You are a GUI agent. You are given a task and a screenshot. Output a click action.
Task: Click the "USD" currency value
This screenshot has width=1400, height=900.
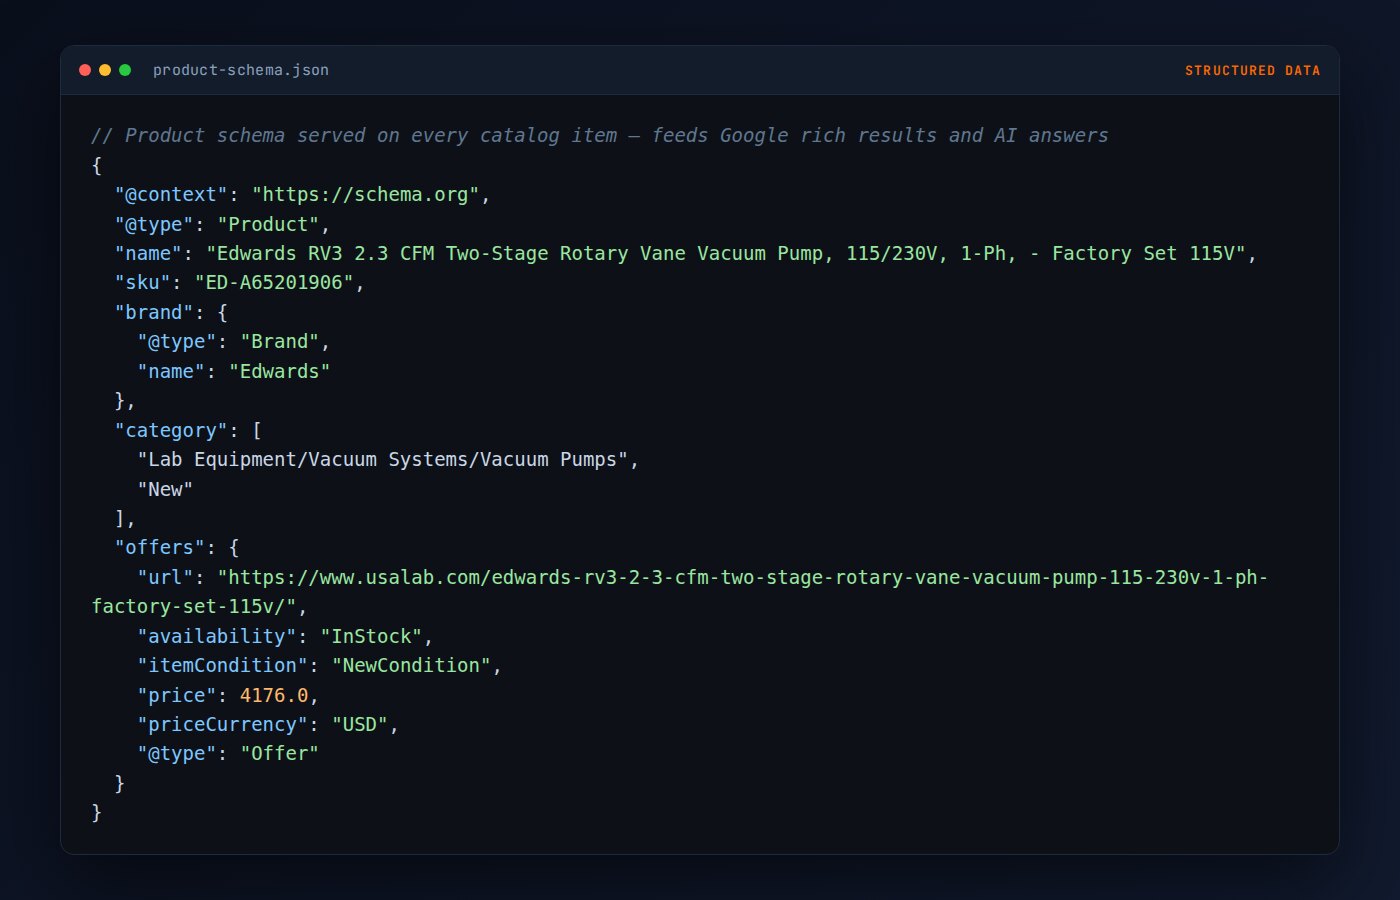click(360, 724)
